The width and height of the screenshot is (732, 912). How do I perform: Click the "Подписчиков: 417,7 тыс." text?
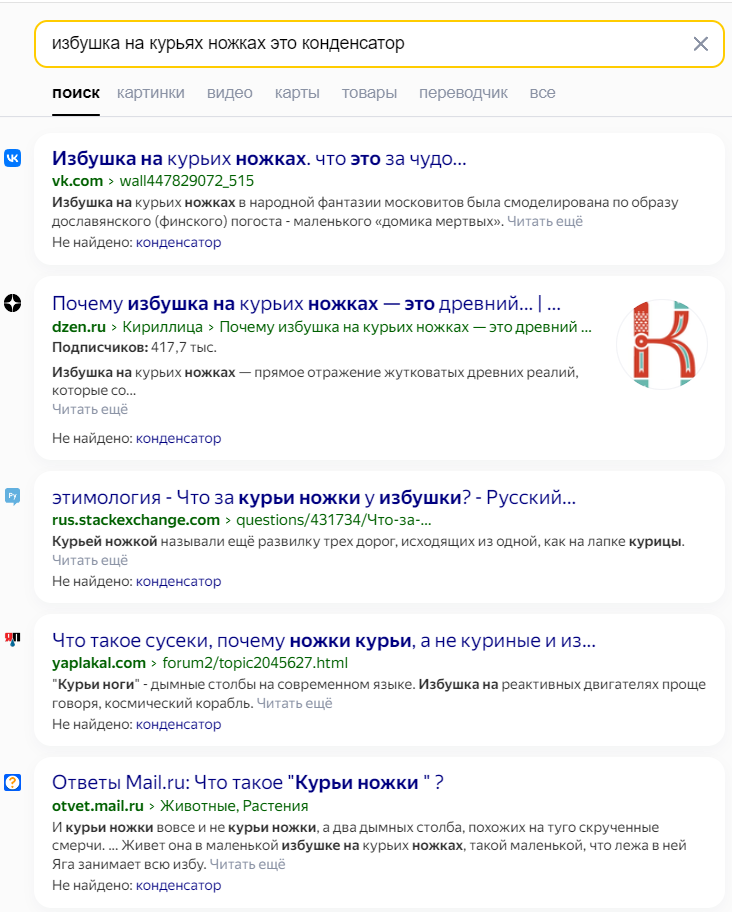coord(134,347)
